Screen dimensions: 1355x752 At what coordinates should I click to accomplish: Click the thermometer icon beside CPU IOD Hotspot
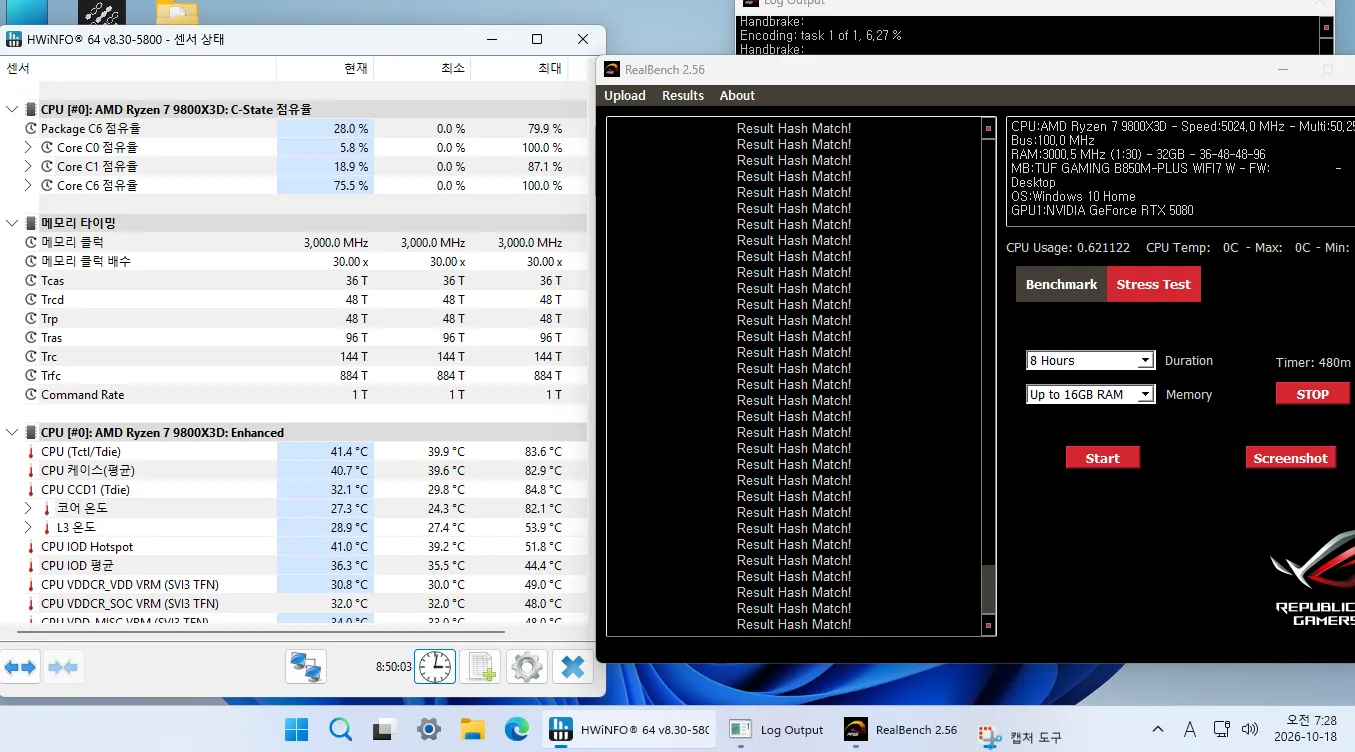31,547
